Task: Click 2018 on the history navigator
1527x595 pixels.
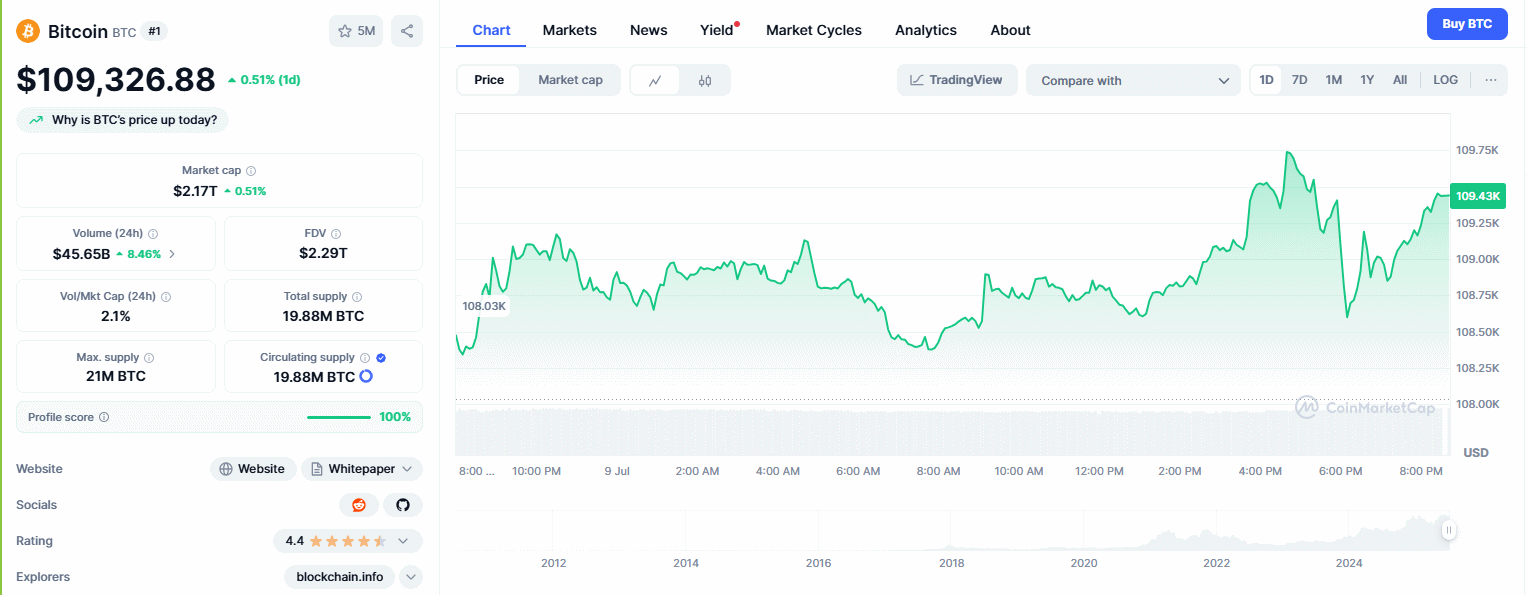Action: (x=951, y=563)
